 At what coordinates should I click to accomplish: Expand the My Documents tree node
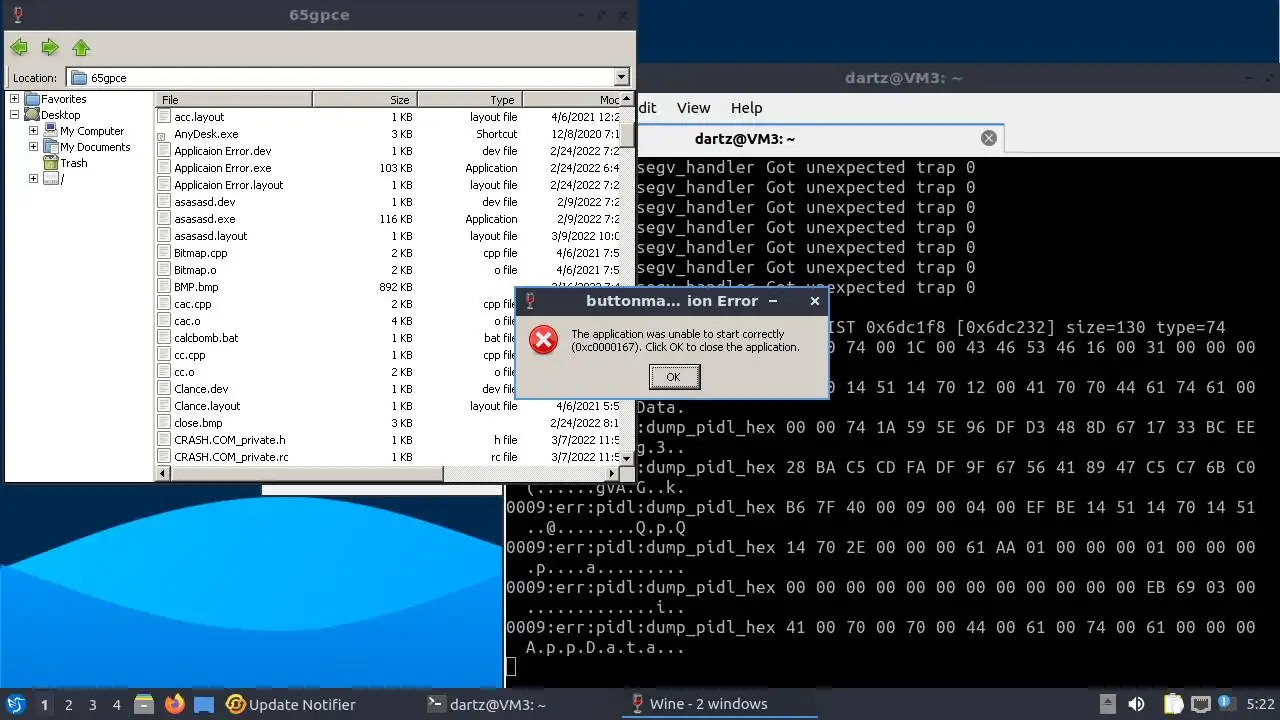(33, 147)
